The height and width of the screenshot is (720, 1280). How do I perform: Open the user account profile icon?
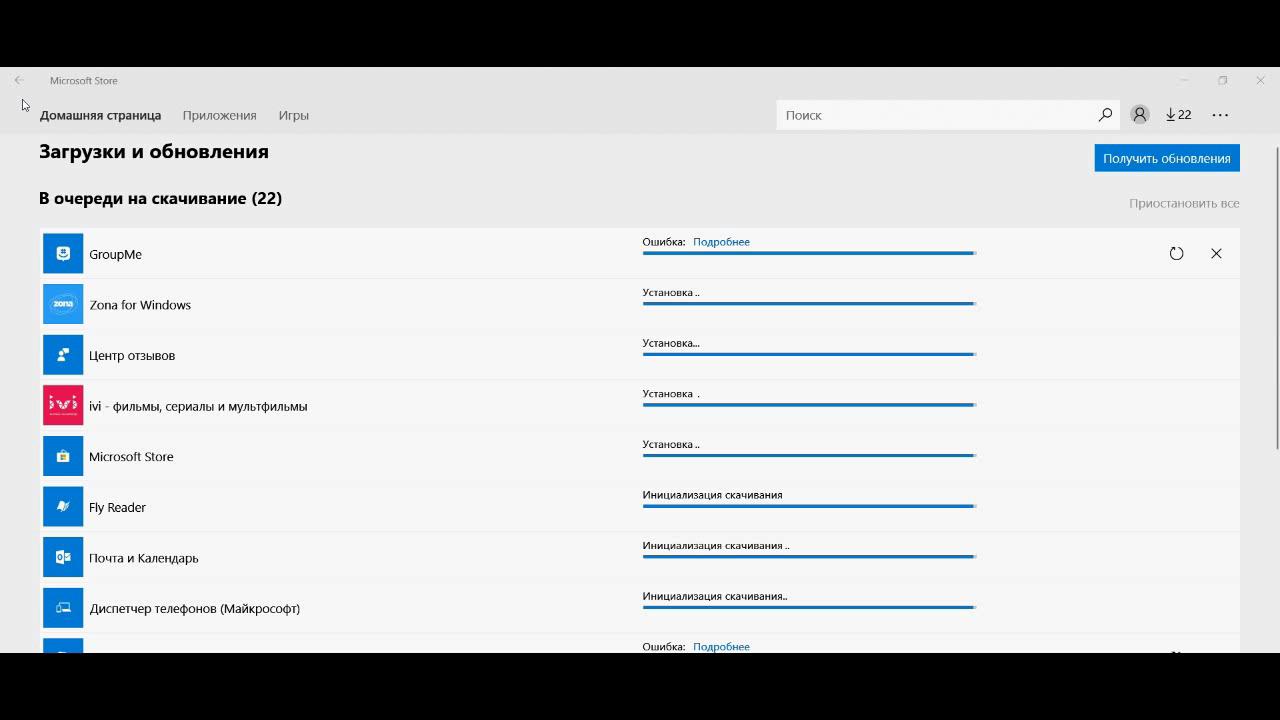point(1139,115)
